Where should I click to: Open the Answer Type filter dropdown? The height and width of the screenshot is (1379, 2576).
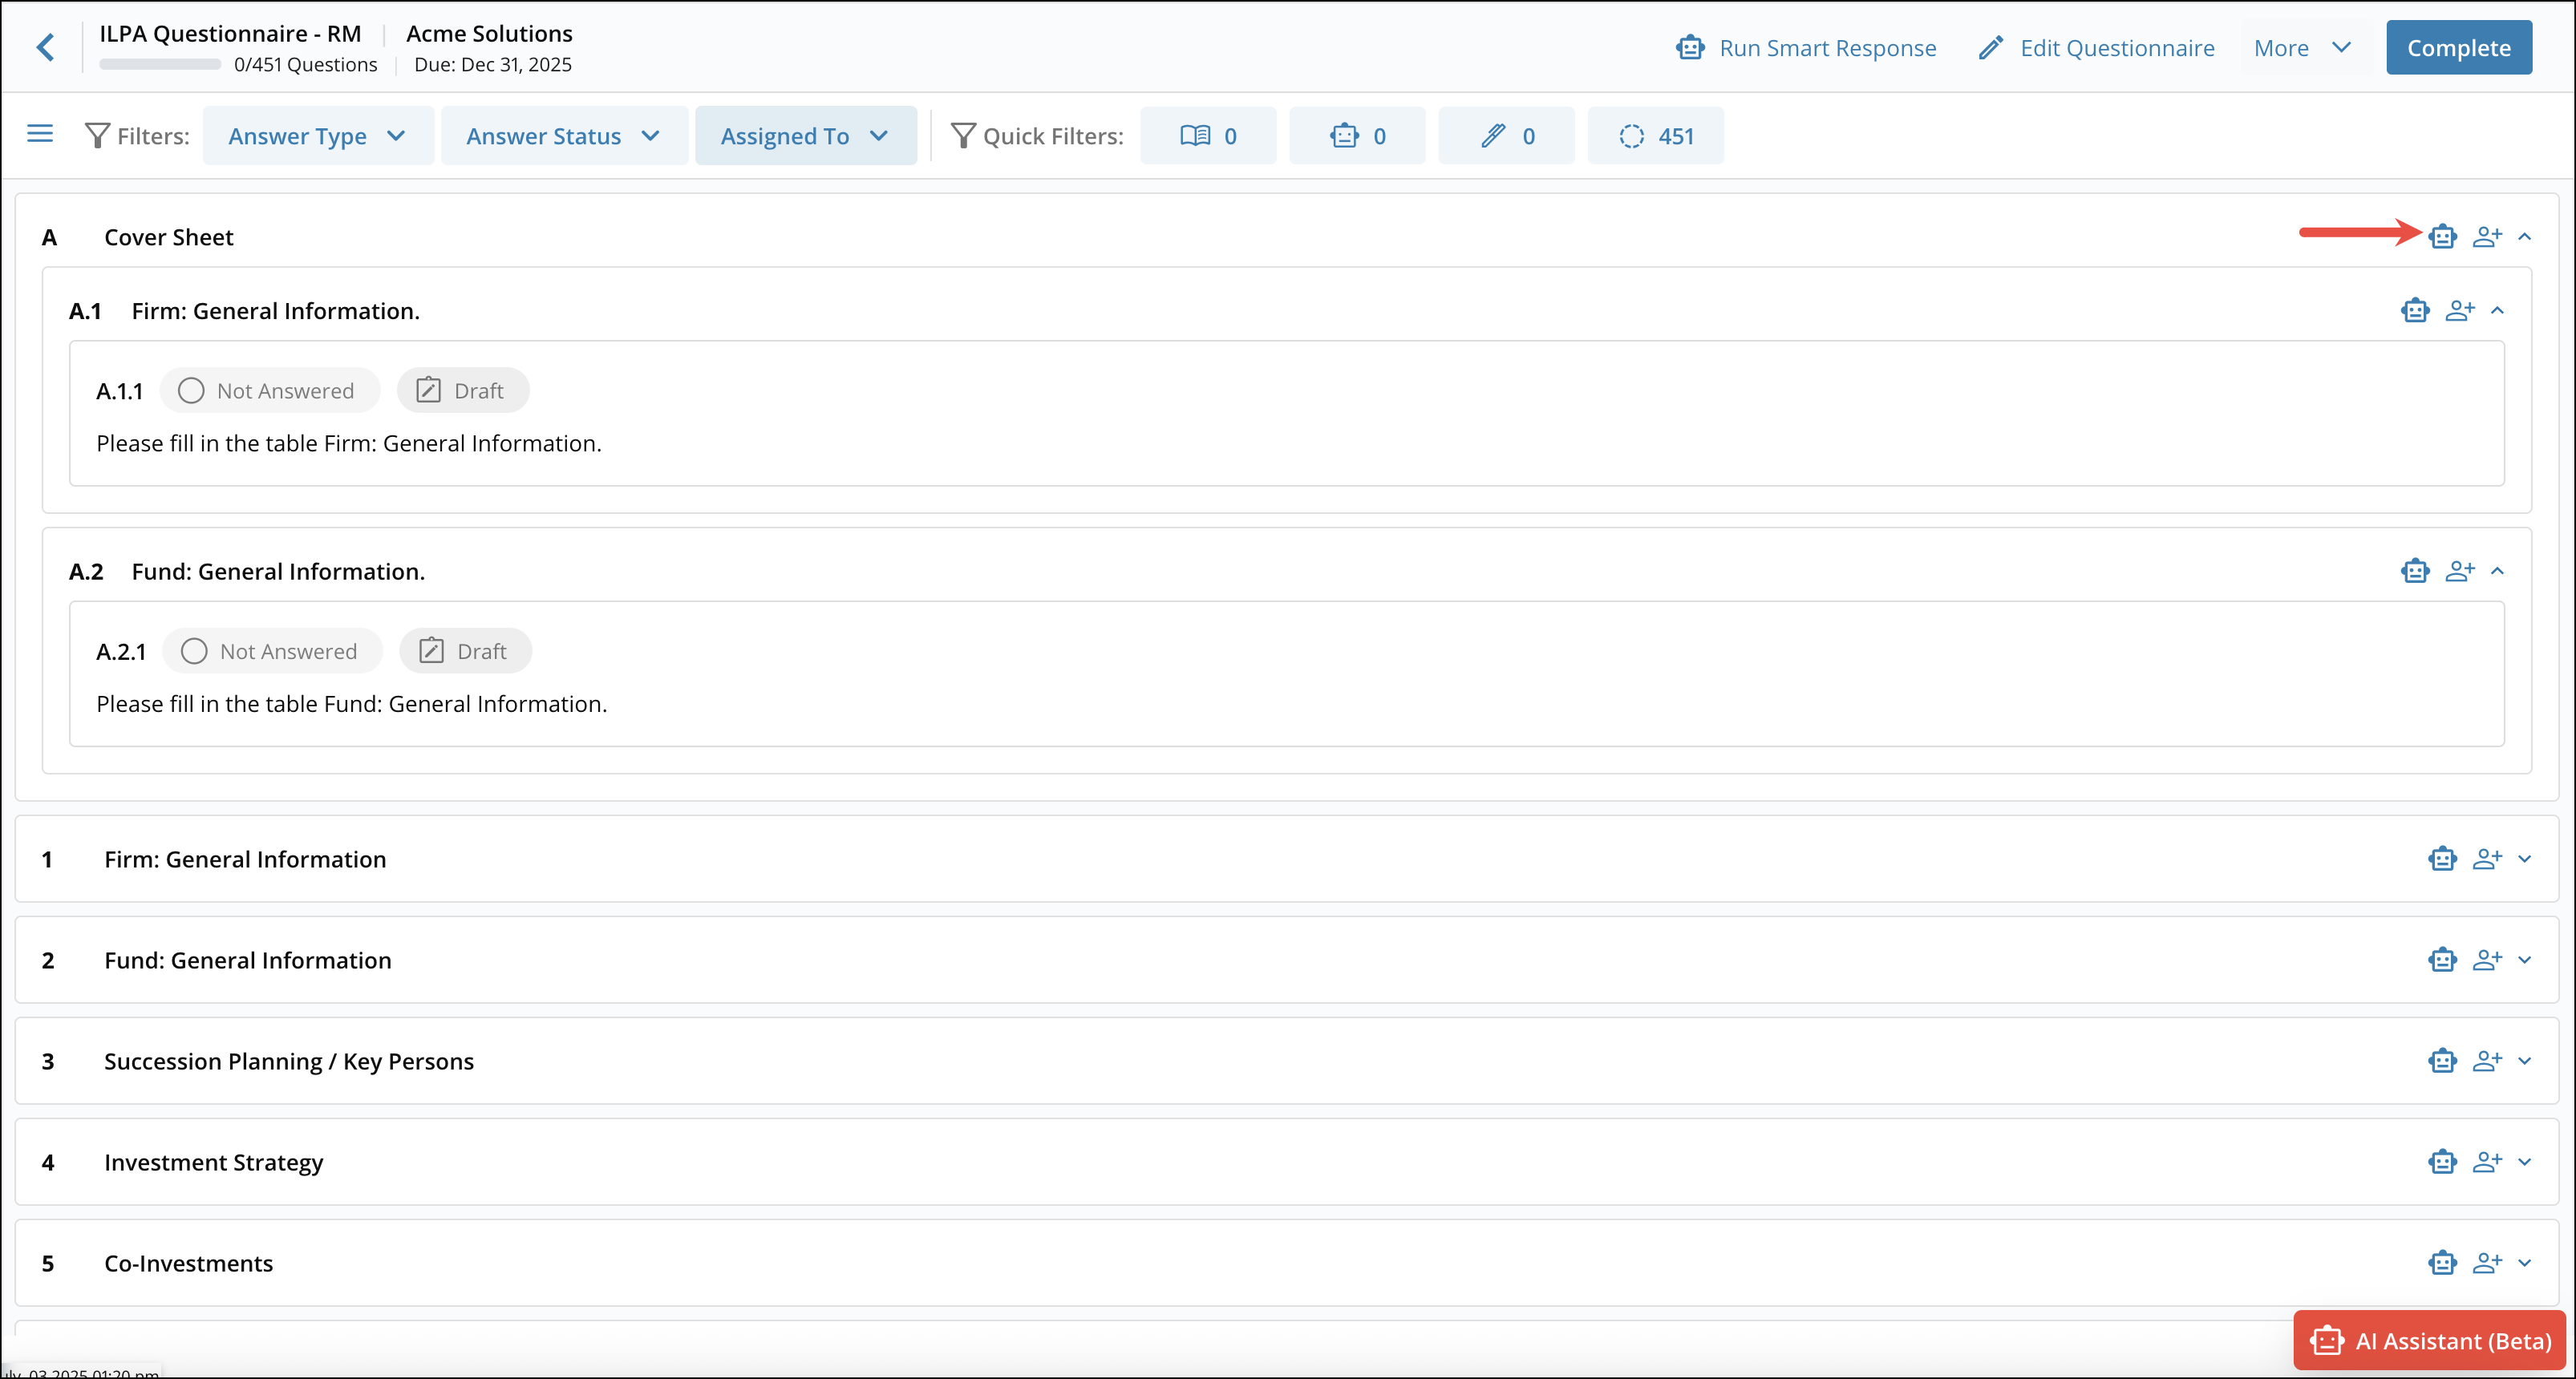[x=318, y=135]
